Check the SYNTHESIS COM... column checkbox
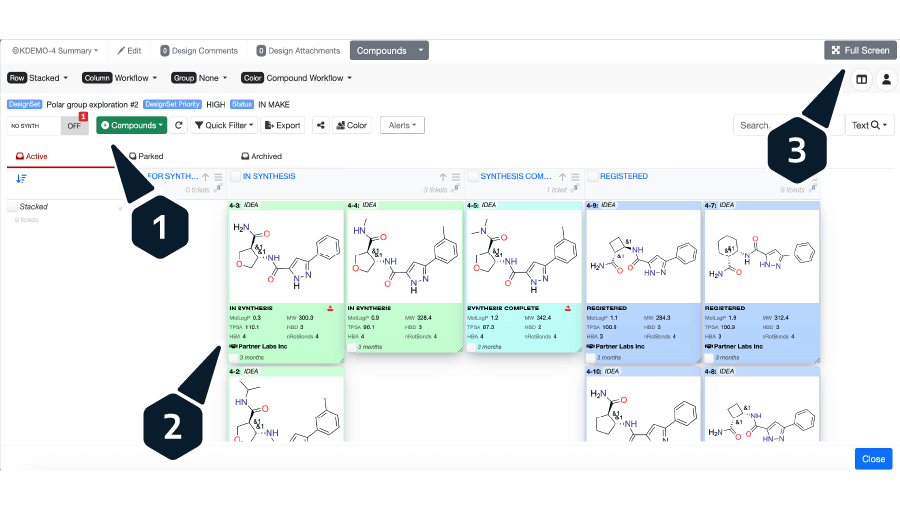Image resolution: width=900 pixels, height=510 pixels. point(473,176)
